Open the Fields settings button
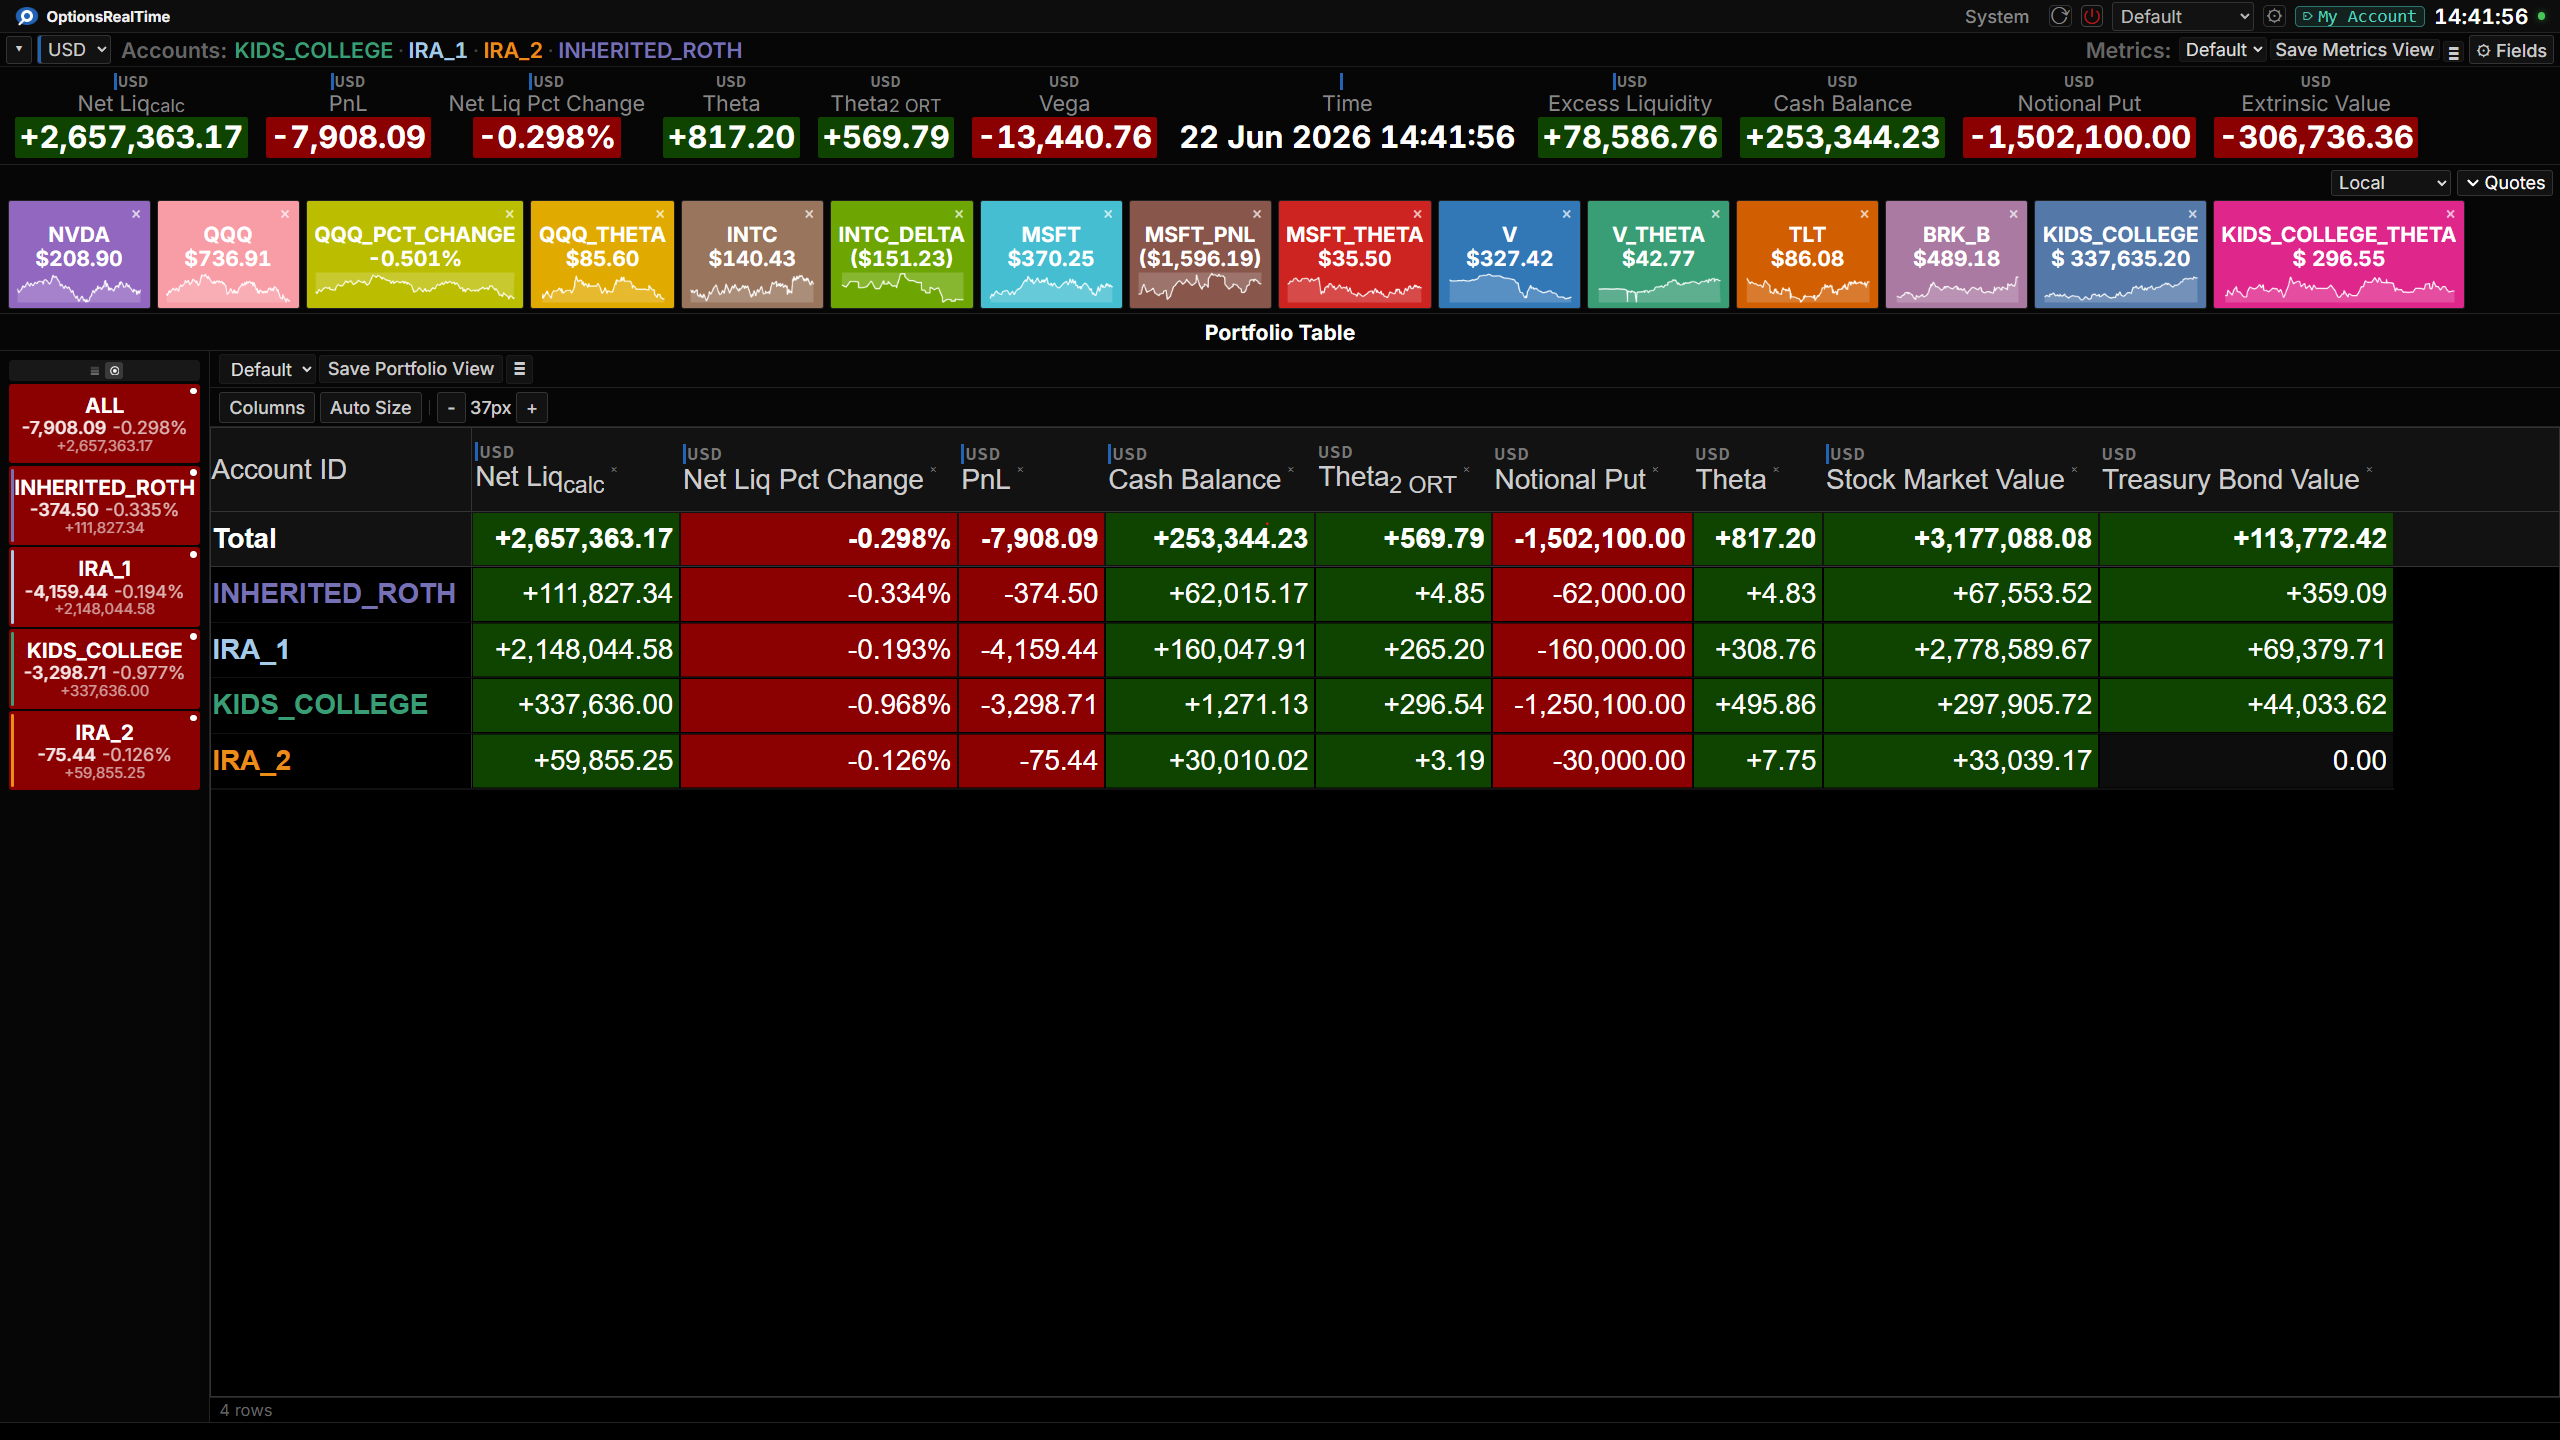Image resolution: width=2560 pixels, height=1440 pixels. tap(2511, 51)
